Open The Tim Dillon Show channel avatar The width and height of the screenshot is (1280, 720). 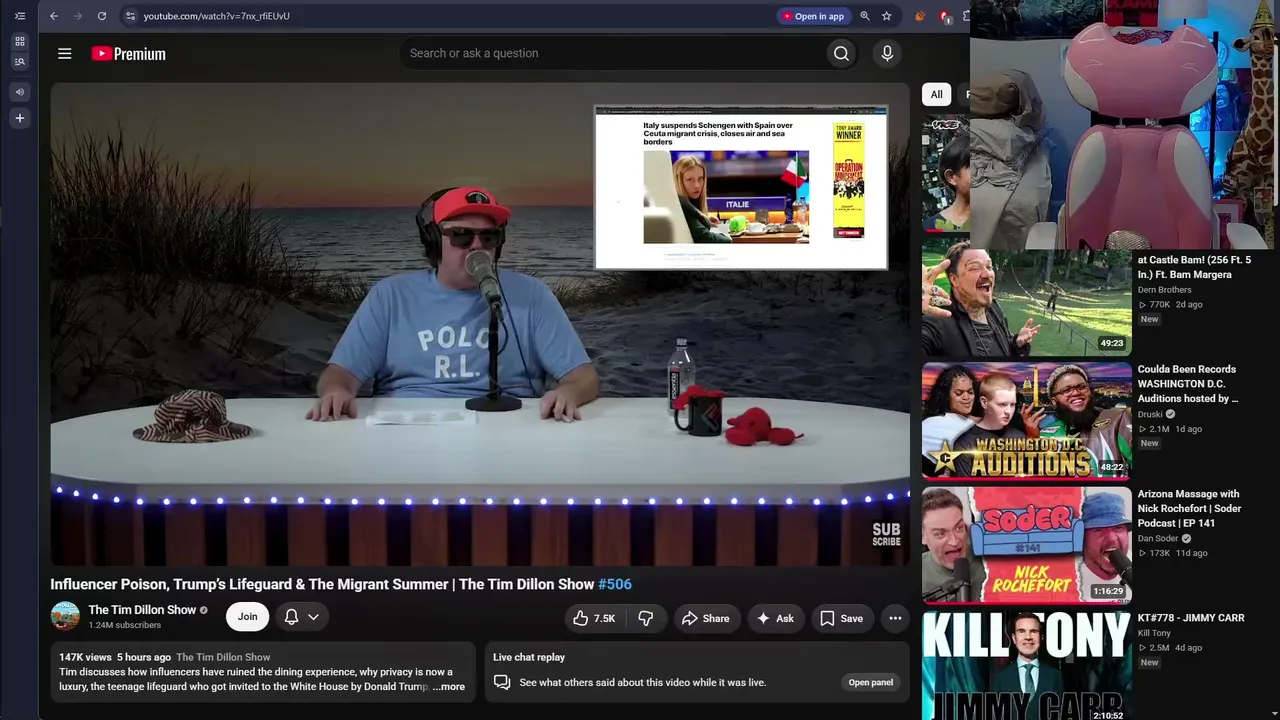[65, 616]
